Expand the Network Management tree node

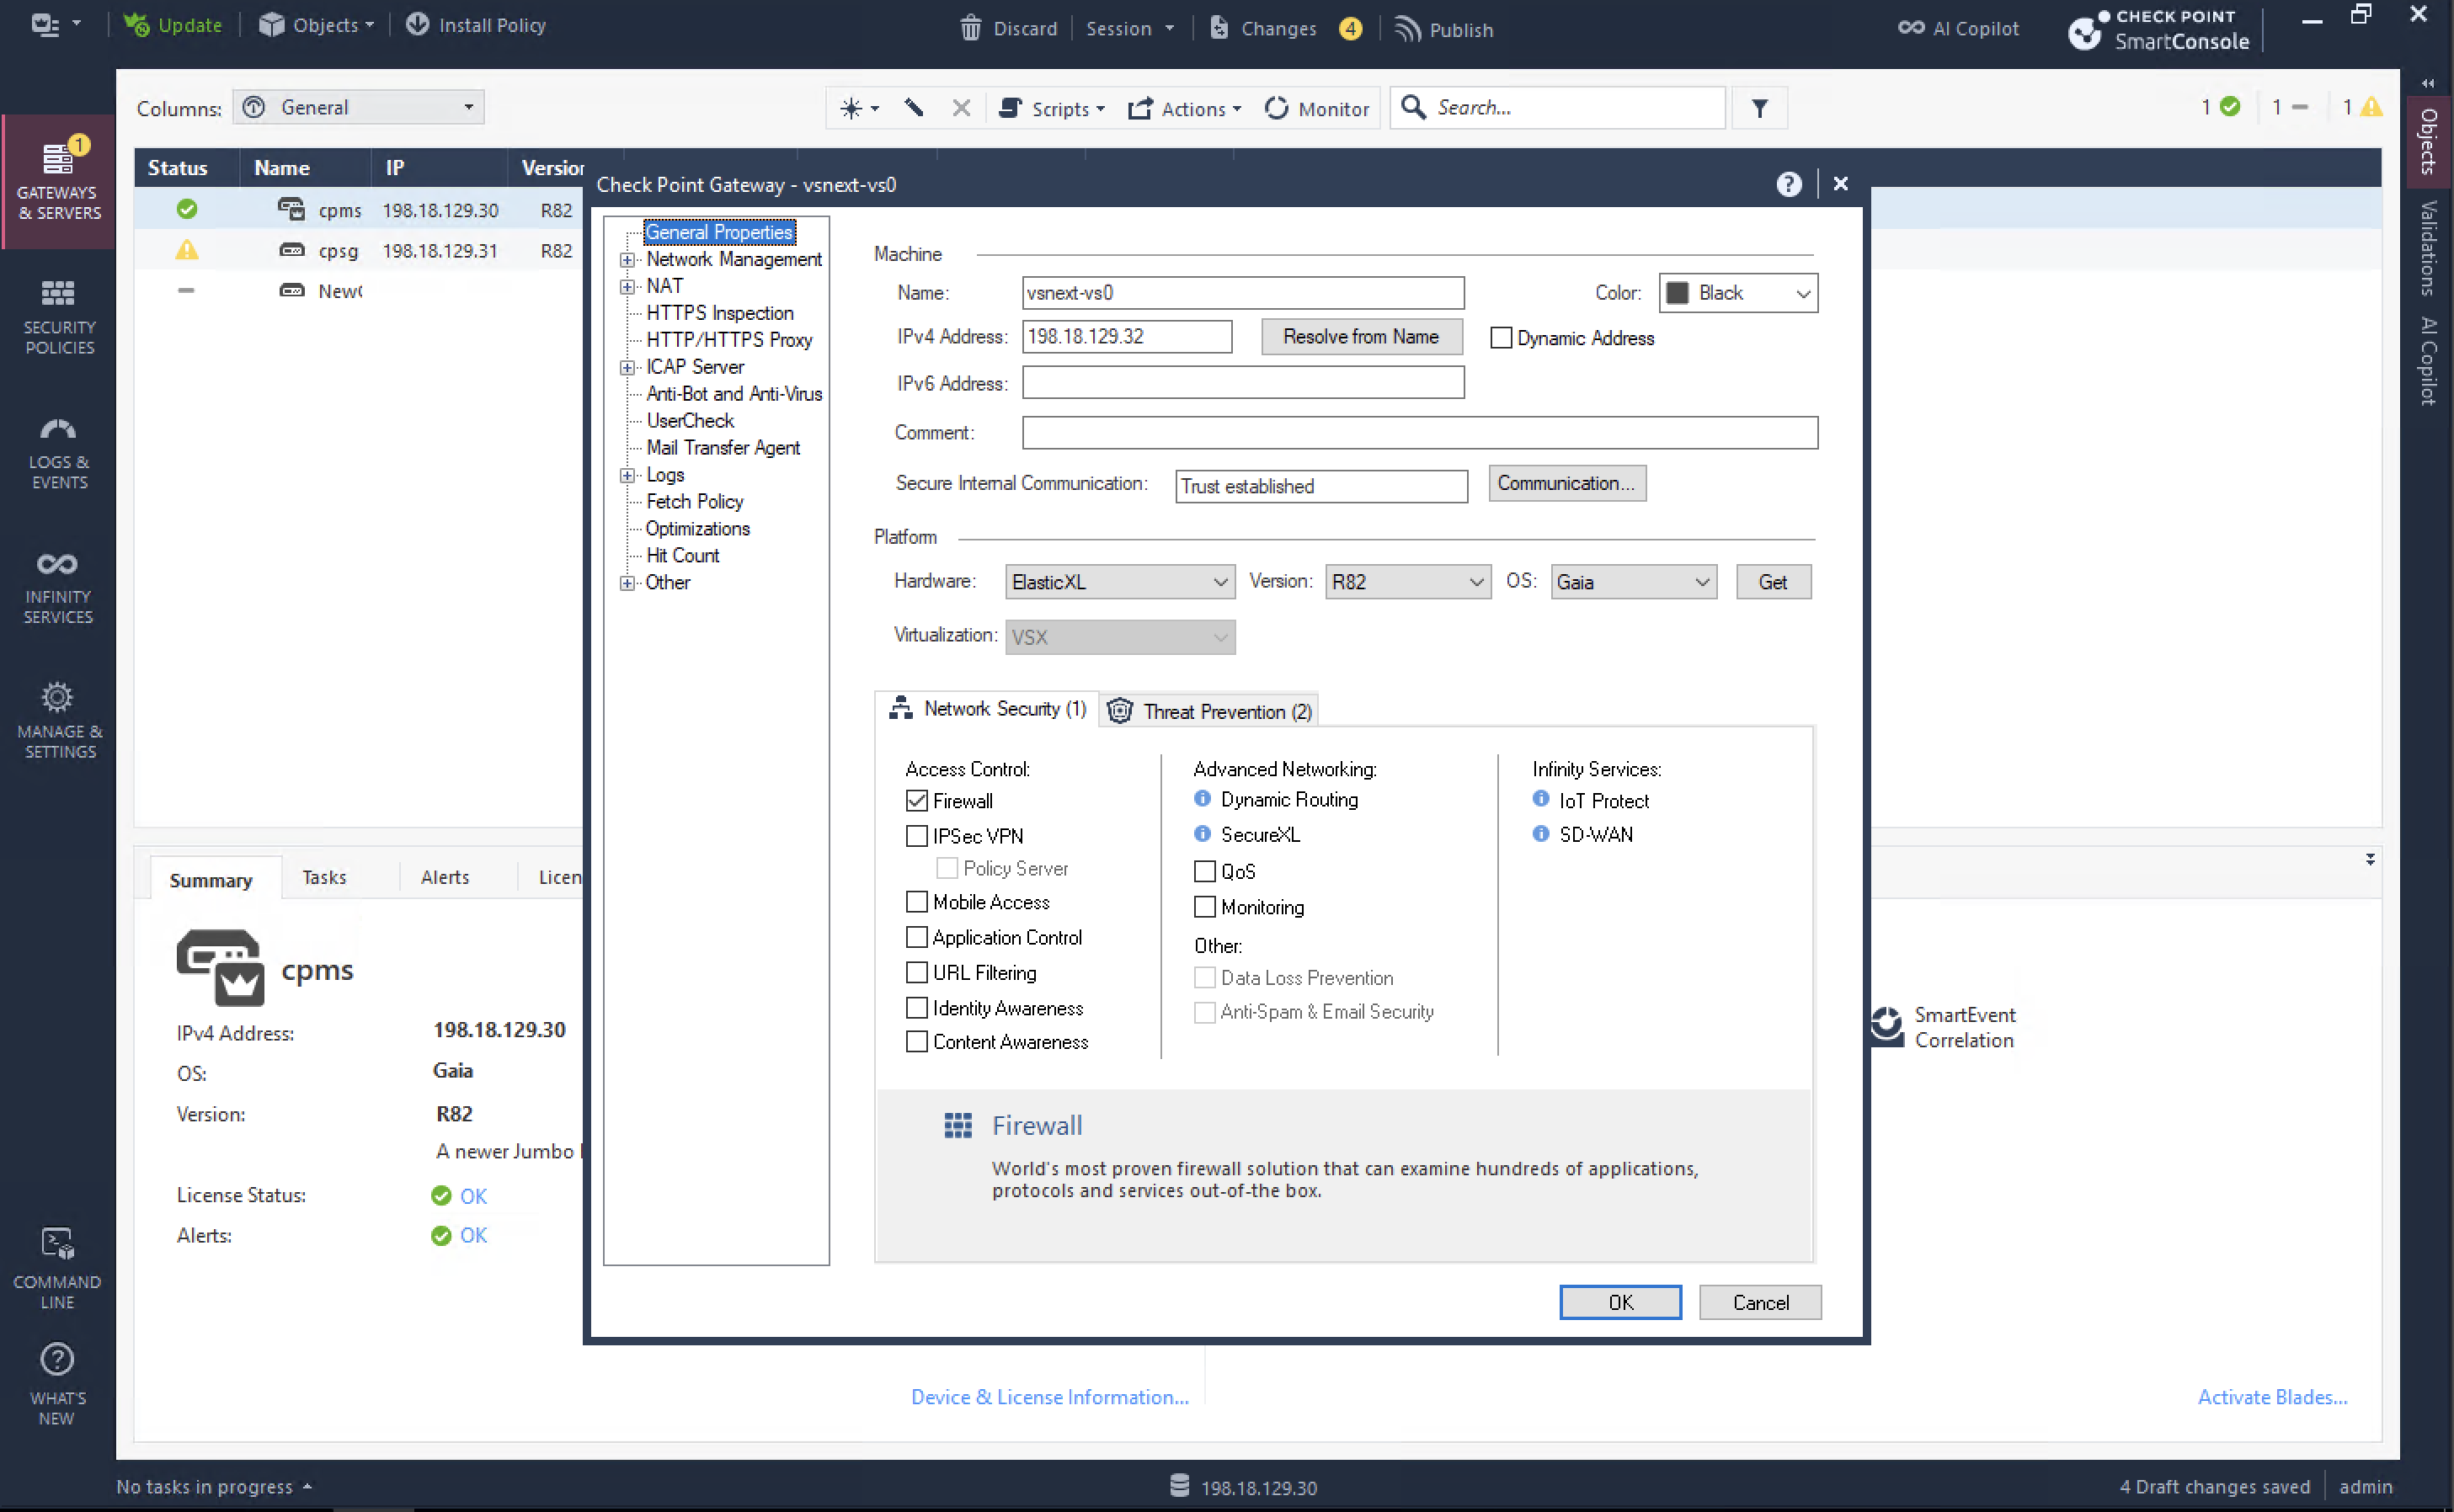627,260
